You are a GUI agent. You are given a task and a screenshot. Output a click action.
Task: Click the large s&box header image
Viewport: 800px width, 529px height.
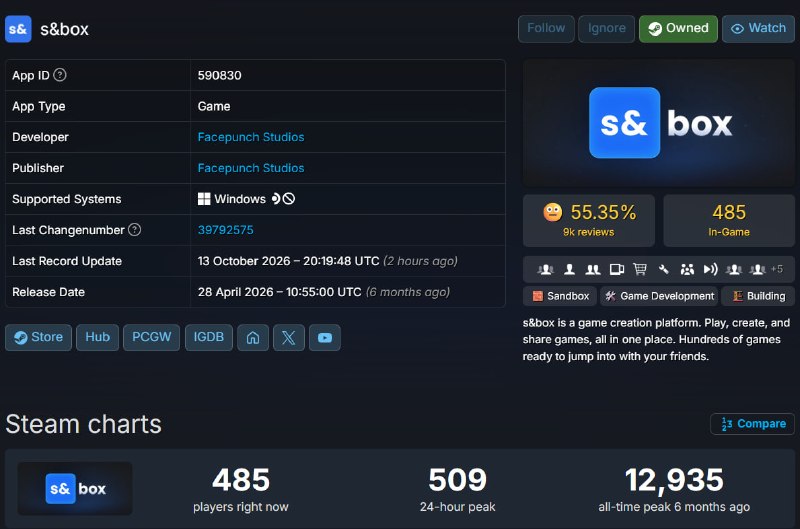click(x=659, y=123)
